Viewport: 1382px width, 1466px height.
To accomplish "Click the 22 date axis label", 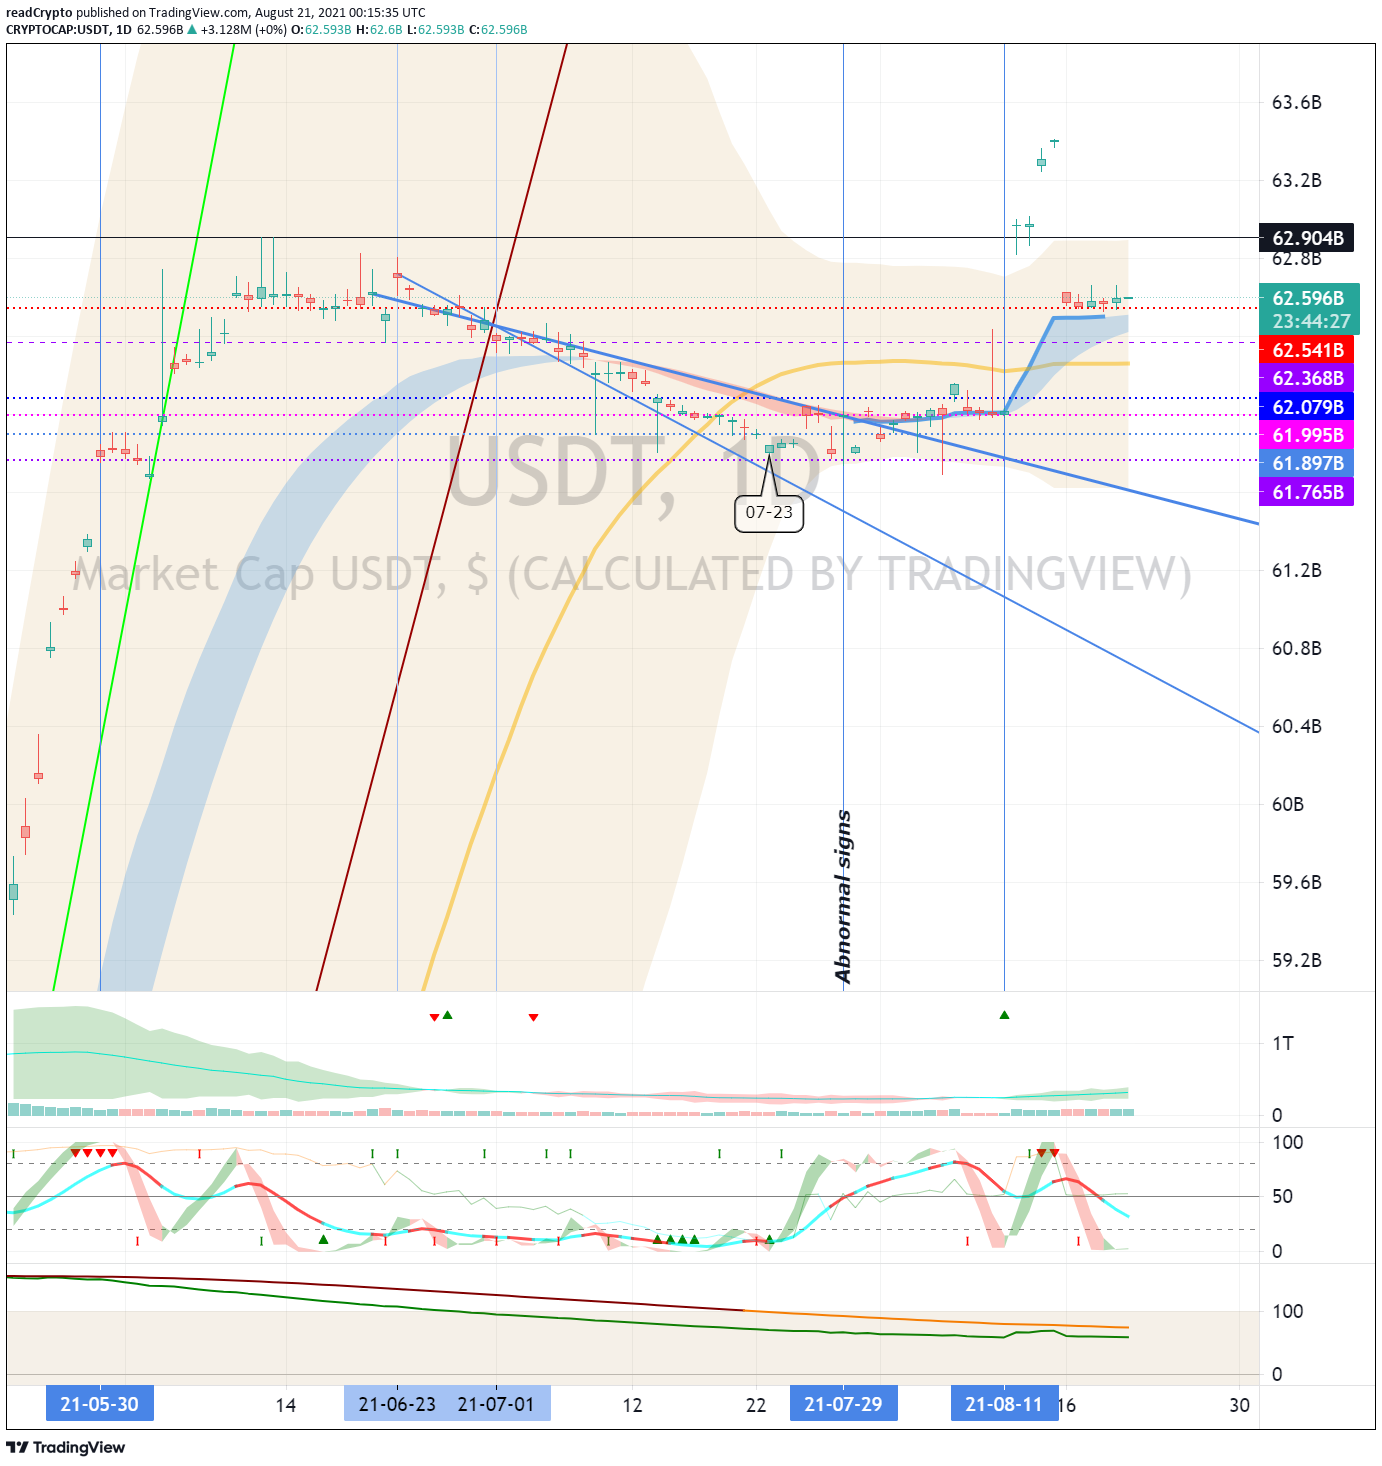I will click(x=756, y=1405).
